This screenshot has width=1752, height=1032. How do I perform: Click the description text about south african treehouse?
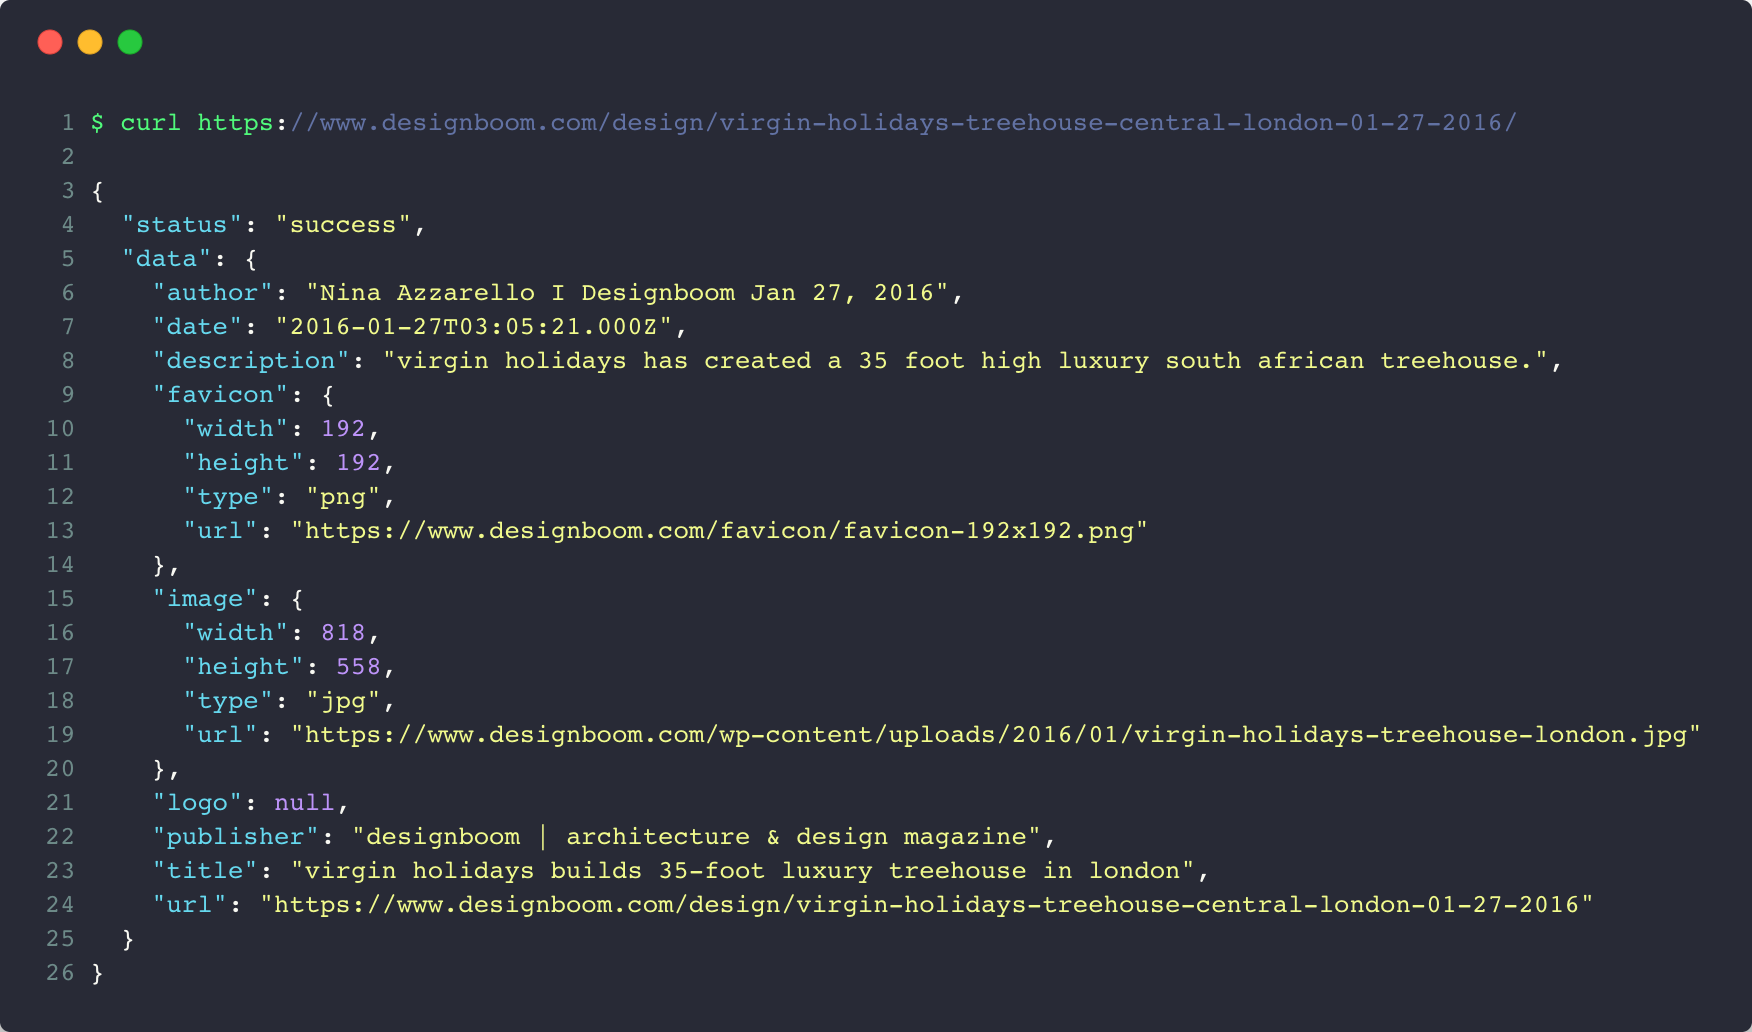[x=966, y=361]
